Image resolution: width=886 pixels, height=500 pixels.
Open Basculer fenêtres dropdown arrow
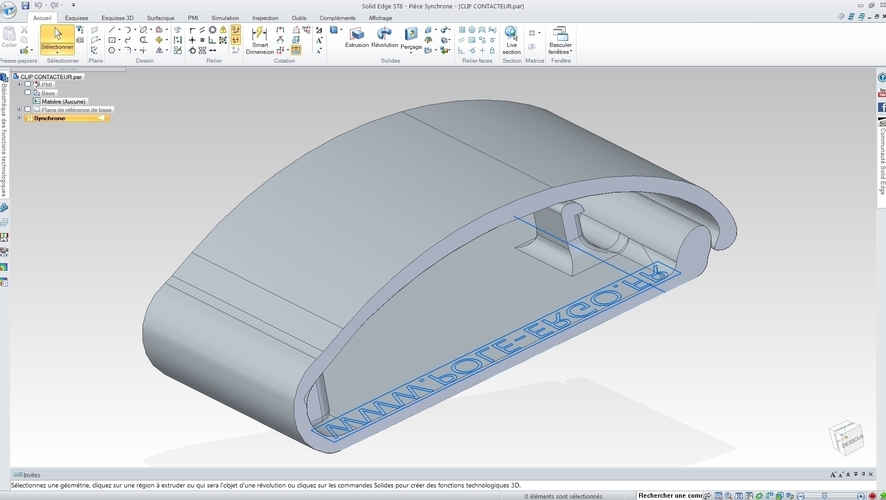click(x=571, y=52)
